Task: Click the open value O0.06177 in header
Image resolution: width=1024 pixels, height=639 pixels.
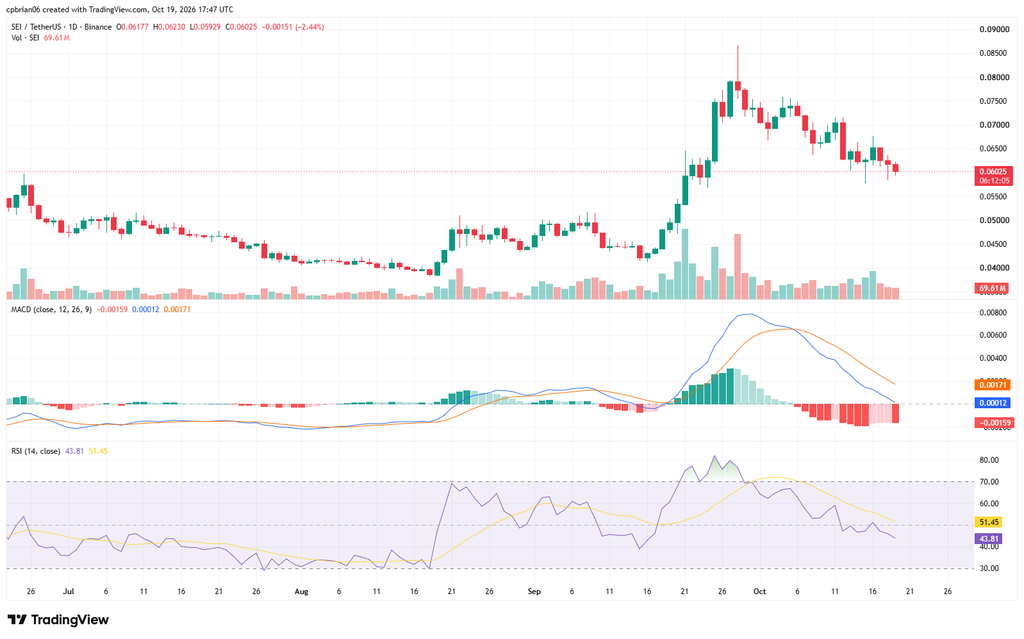Action: [133, 27]
